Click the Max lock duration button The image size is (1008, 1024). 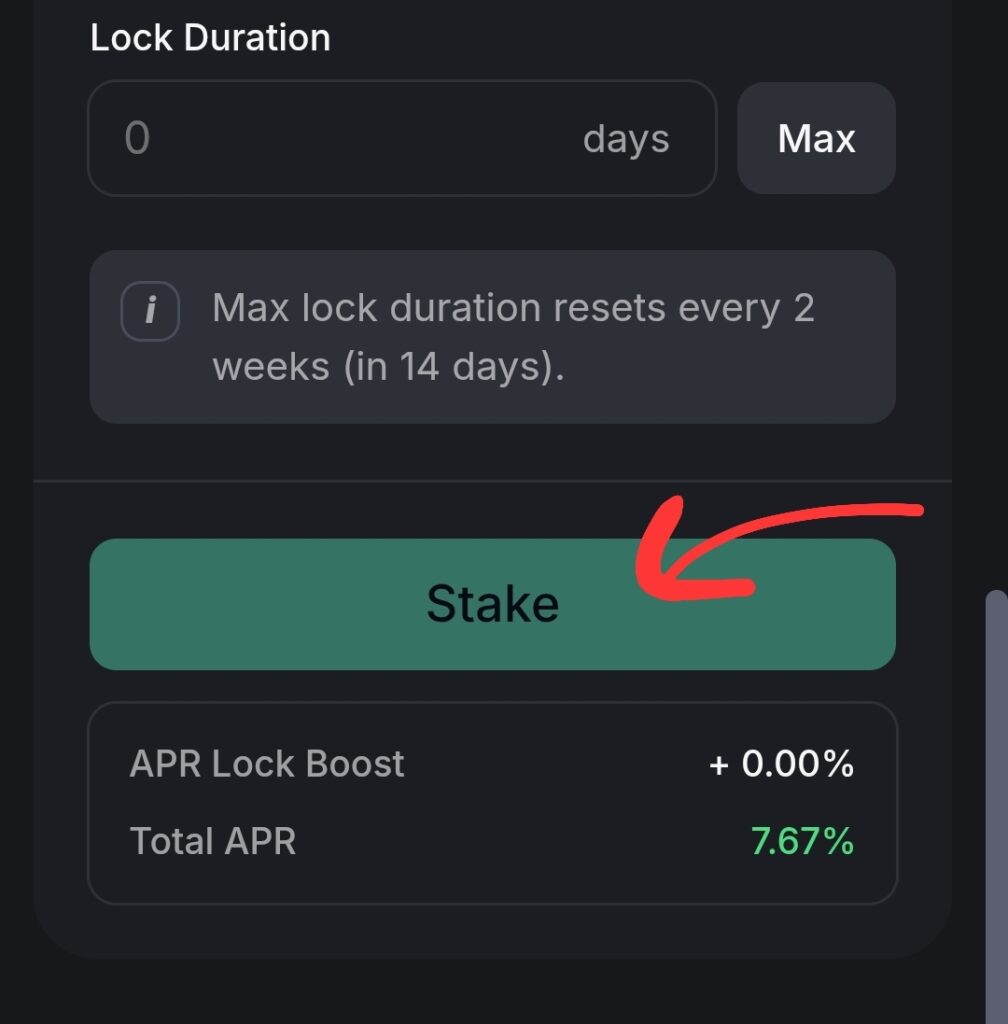point(816,138)
